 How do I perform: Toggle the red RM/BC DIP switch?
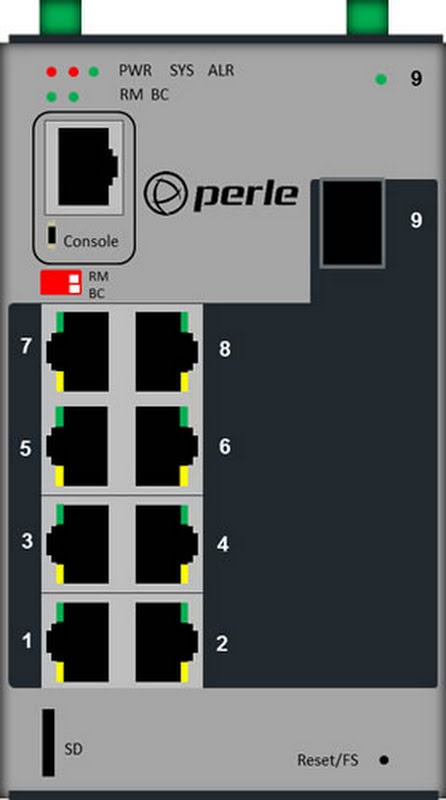(x=61, y=283)
